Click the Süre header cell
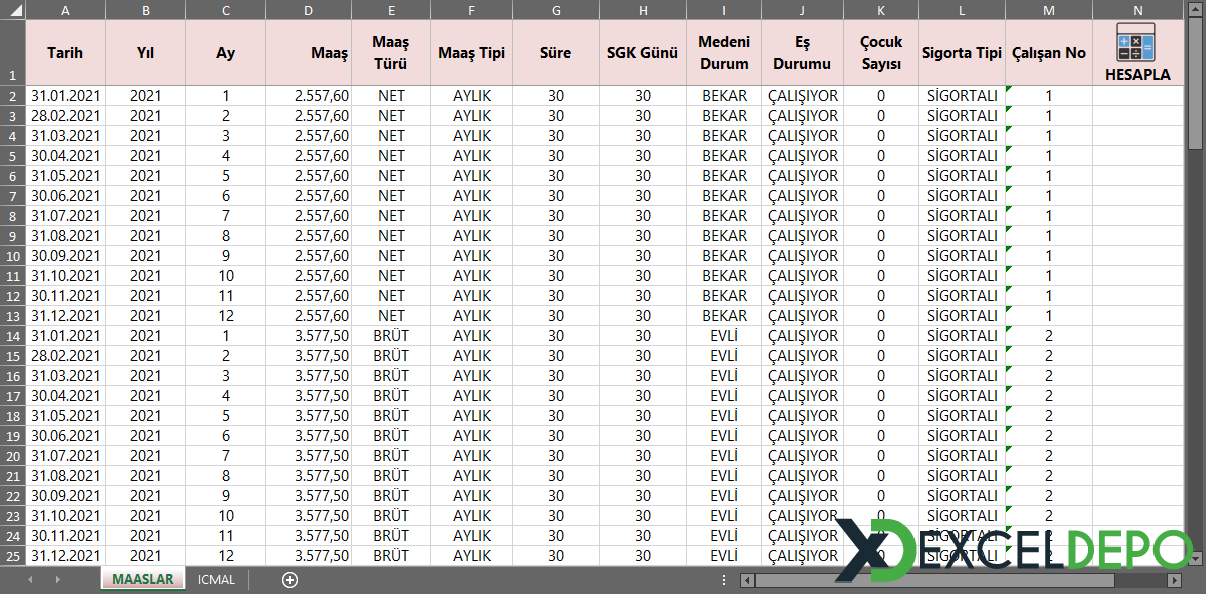 [x=556, y=52]
